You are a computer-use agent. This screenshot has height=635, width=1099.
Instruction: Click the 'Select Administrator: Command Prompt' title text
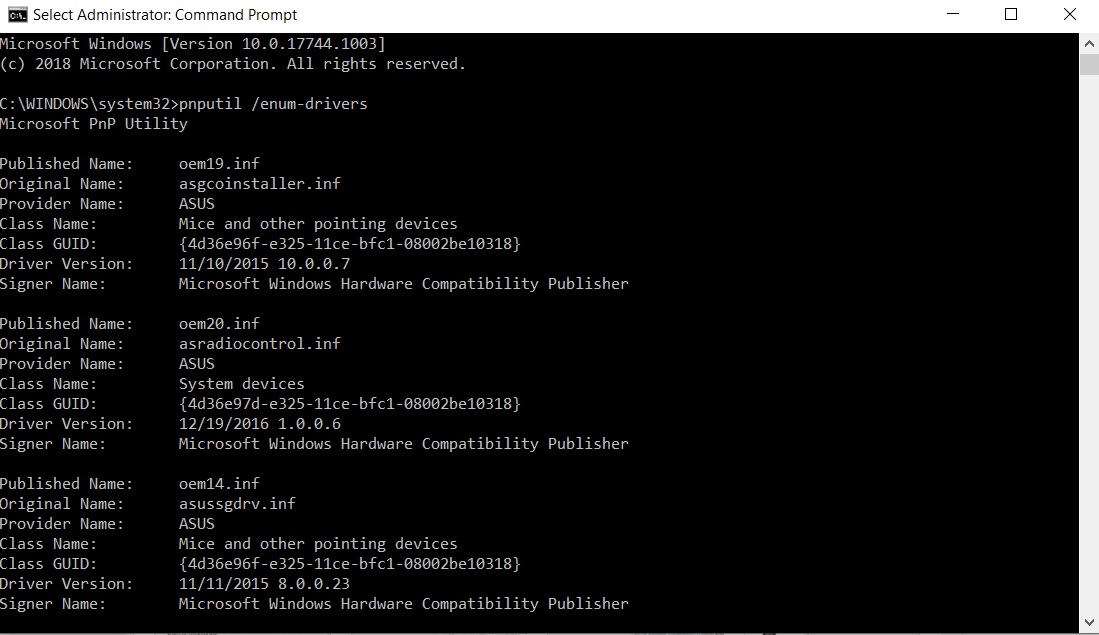[x=165, y=15]
